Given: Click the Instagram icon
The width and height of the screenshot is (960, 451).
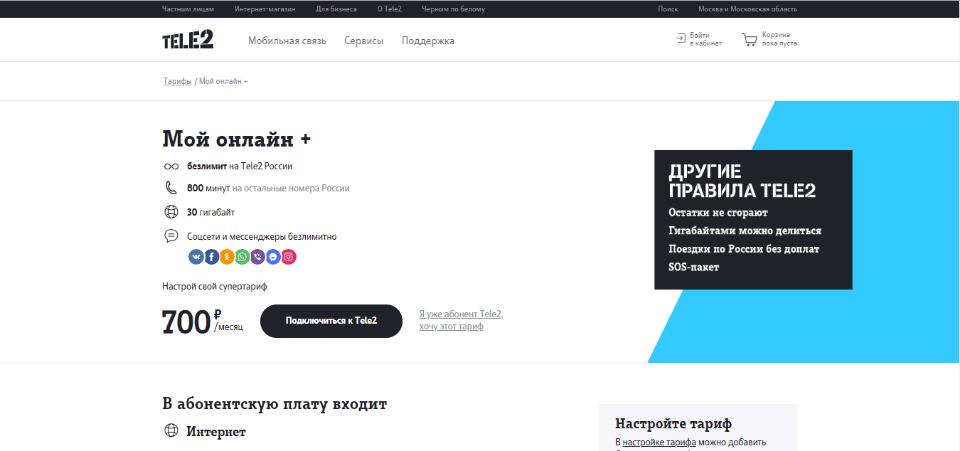Looking at the screenshot, I should coord(289,257).
